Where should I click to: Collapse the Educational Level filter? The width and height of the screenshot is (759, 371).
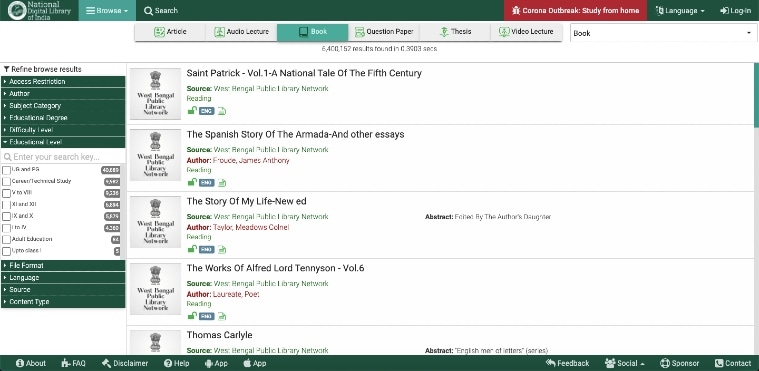tap(63, 142)
